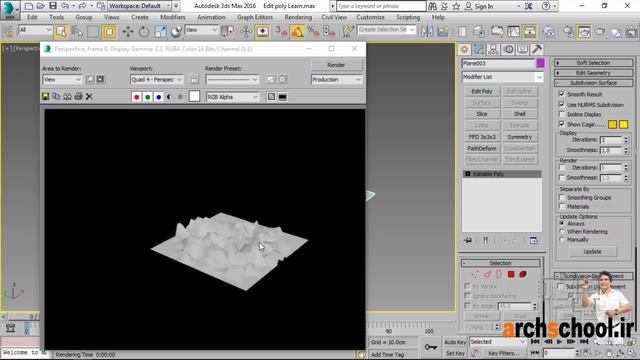Print the rendered image
Screen dimensions: 640x360
click(x=78, y=97)
